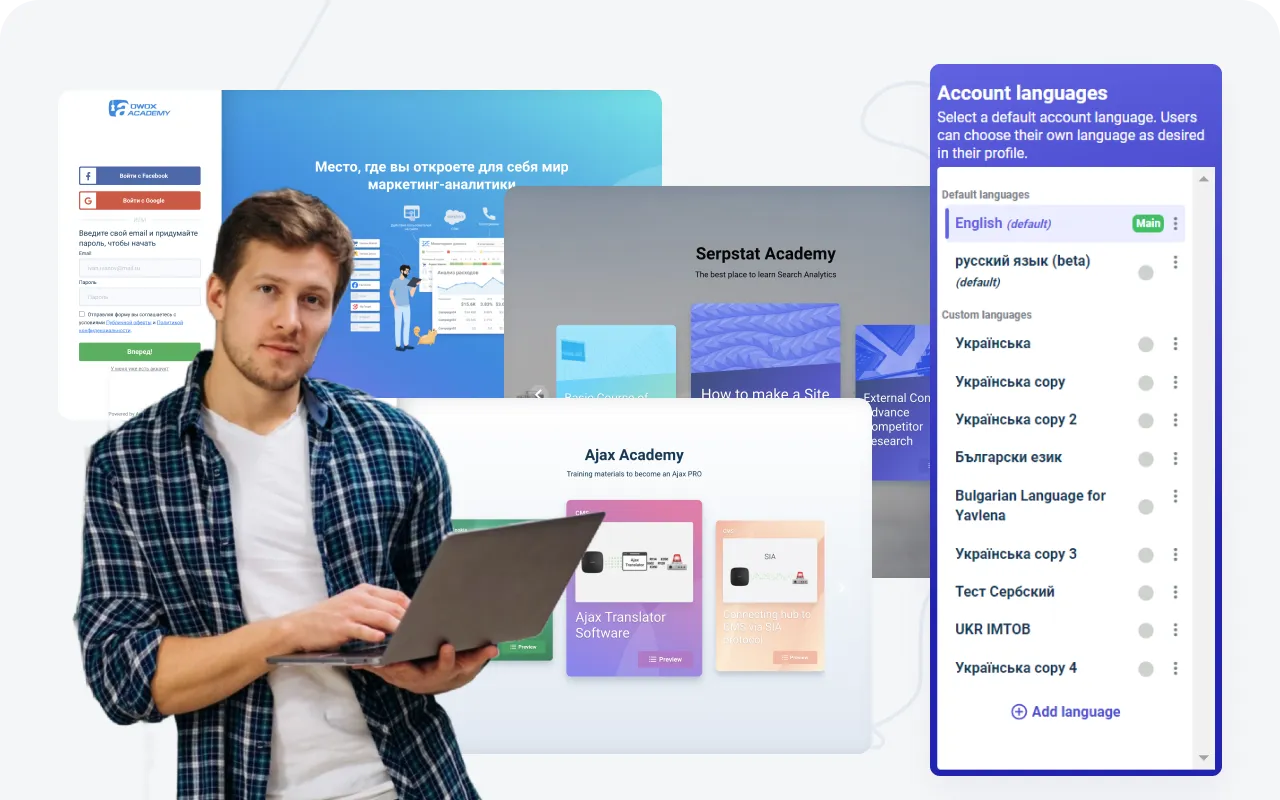Open options for Bulgarian Language for Yavlena

(1175, 496)
